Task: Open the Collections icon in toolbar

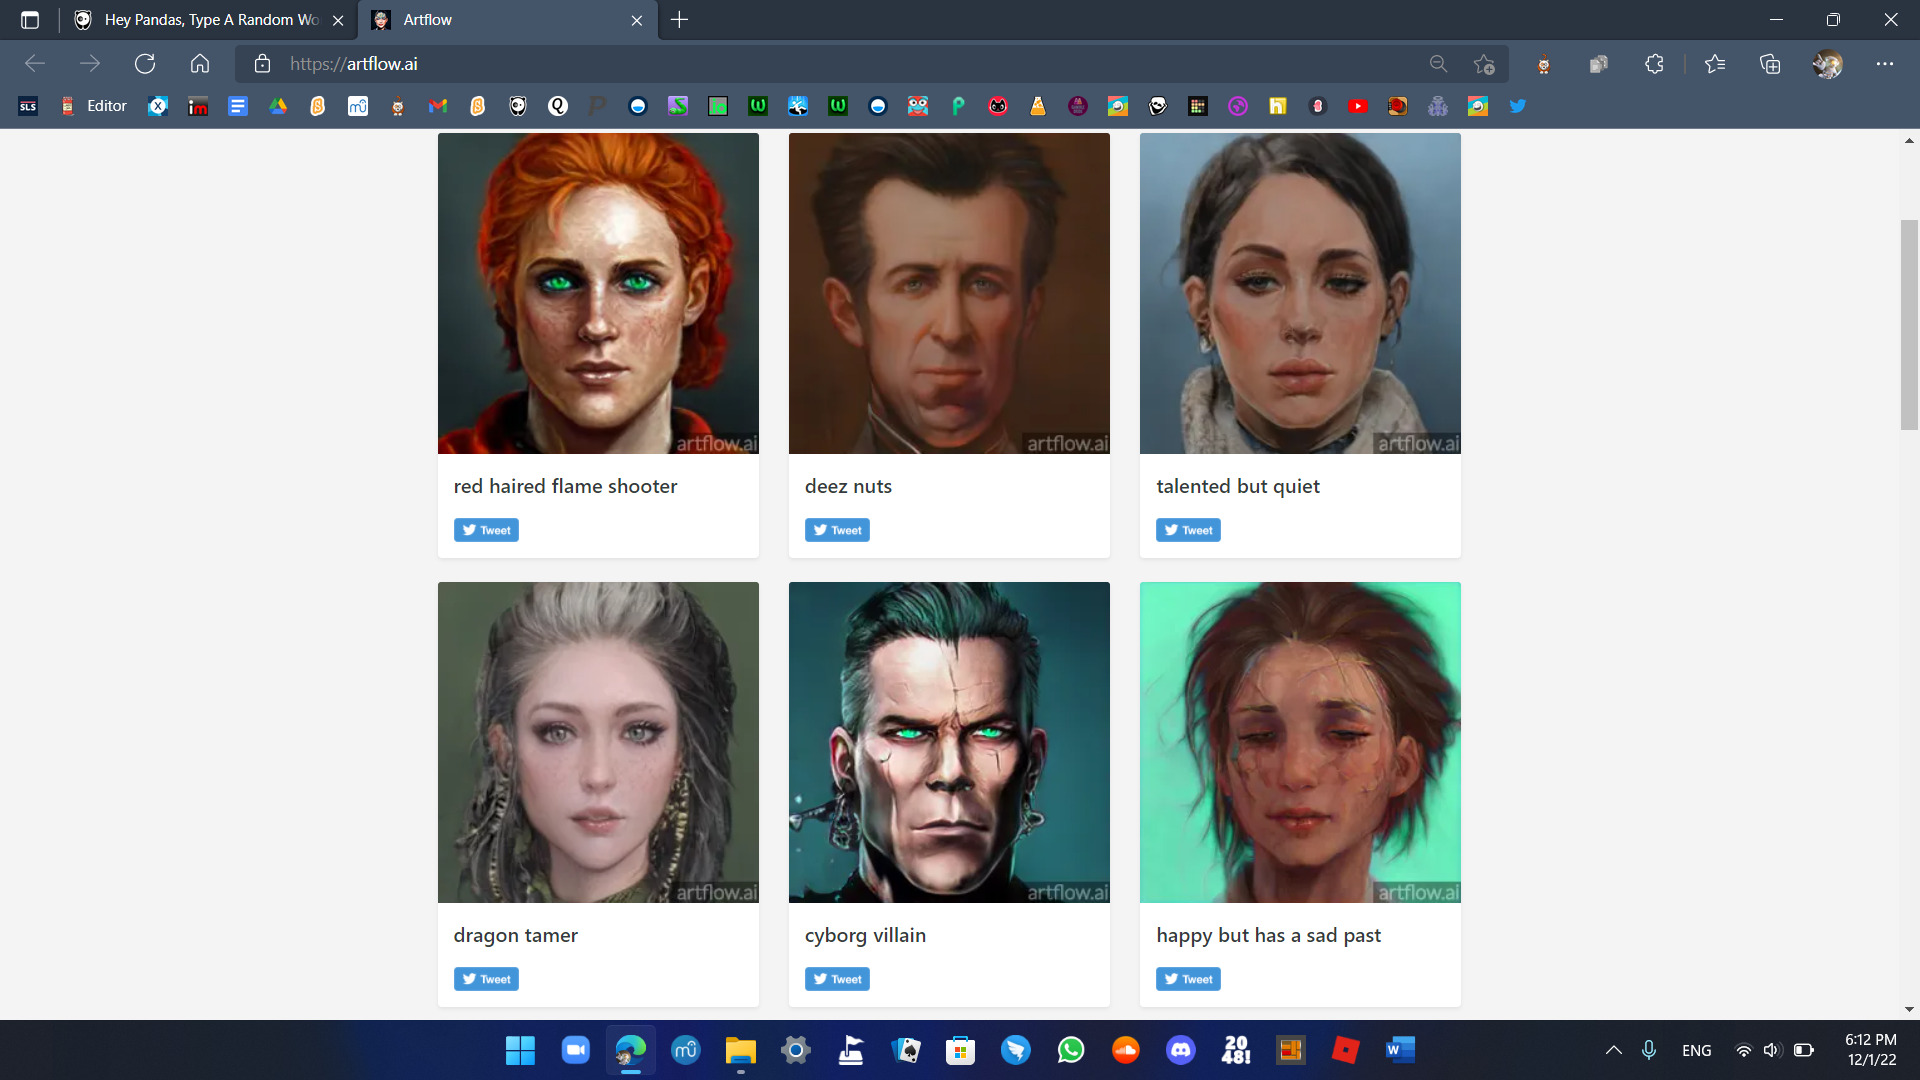Action: tap(1770, 64)
